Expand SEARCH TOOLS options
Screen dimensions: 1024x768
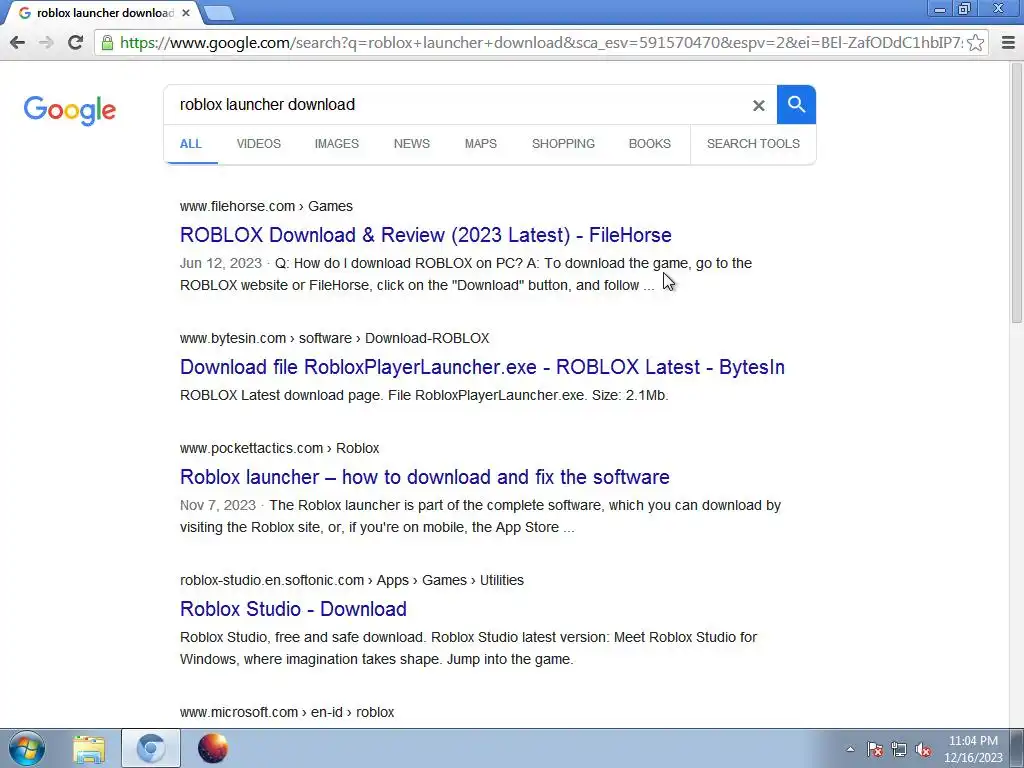[x=753, y=144]
